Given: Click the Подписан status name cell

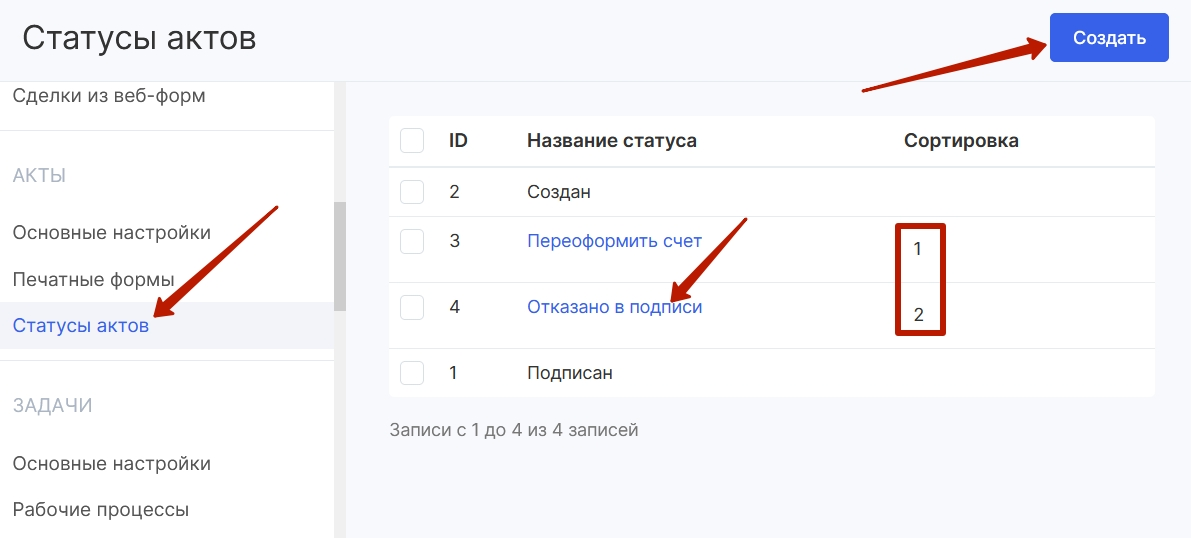Looking at the screenshot, I should coord(570,373).
